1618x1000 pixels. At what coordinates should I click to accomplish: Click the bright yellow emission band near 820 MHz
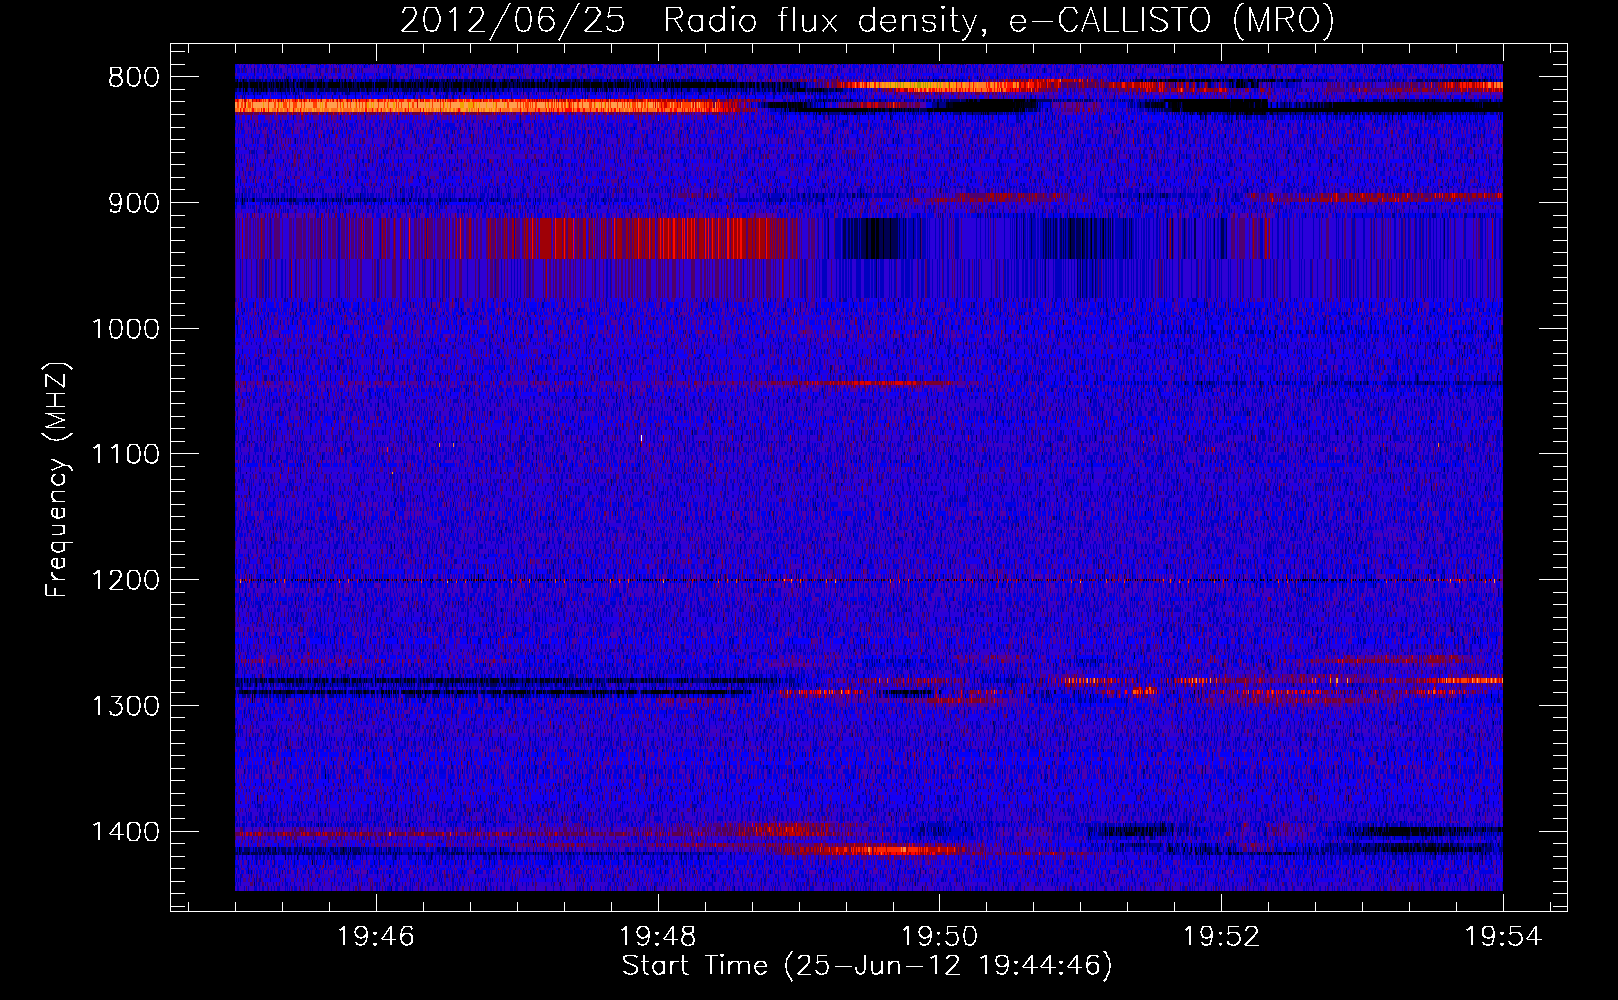pyautogui.click(x=497, y=106)
